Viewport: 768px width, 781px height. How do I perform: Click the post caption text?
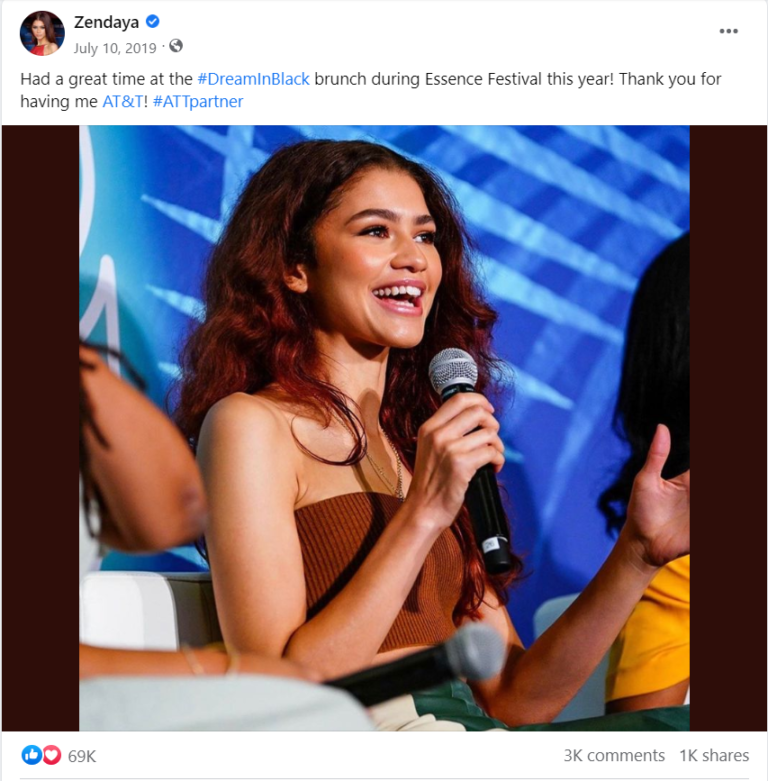(371, 90)
